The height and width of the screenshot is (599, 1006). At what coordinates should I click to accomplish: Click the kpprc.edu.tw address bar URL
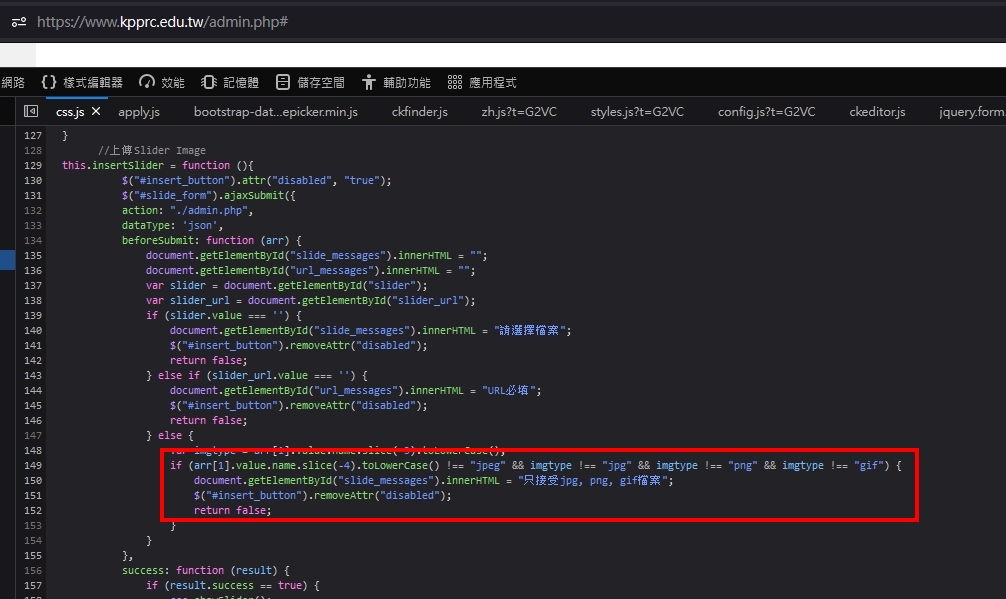click(x=162, y=22)
